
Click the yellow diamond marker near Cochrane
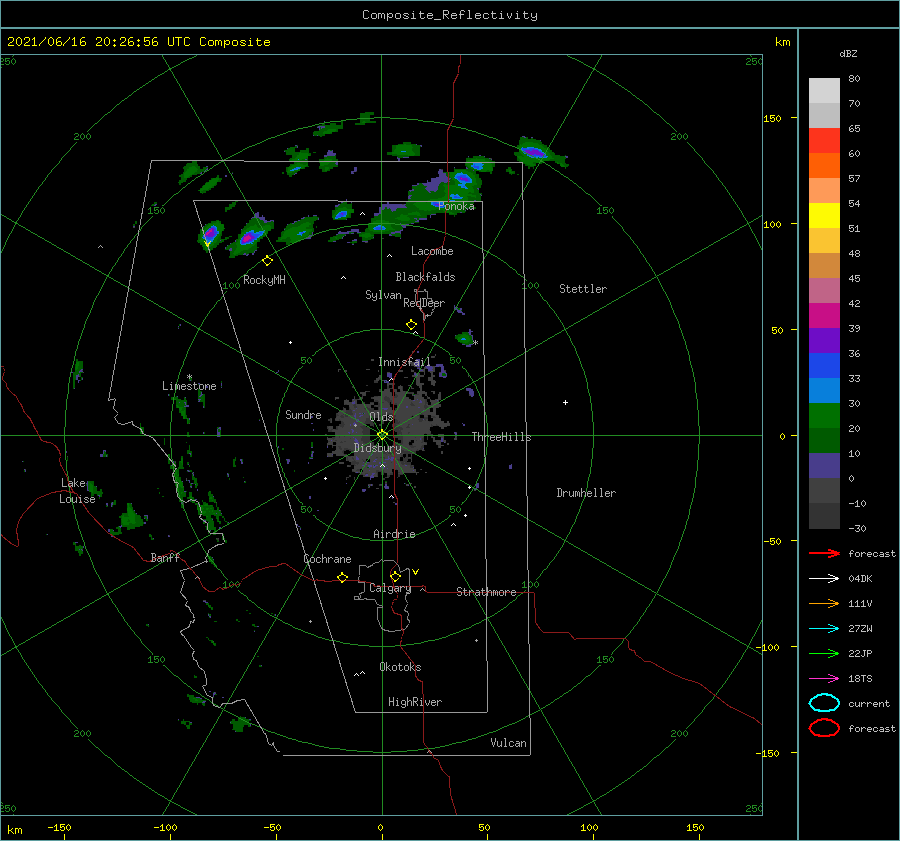point(343,577)
